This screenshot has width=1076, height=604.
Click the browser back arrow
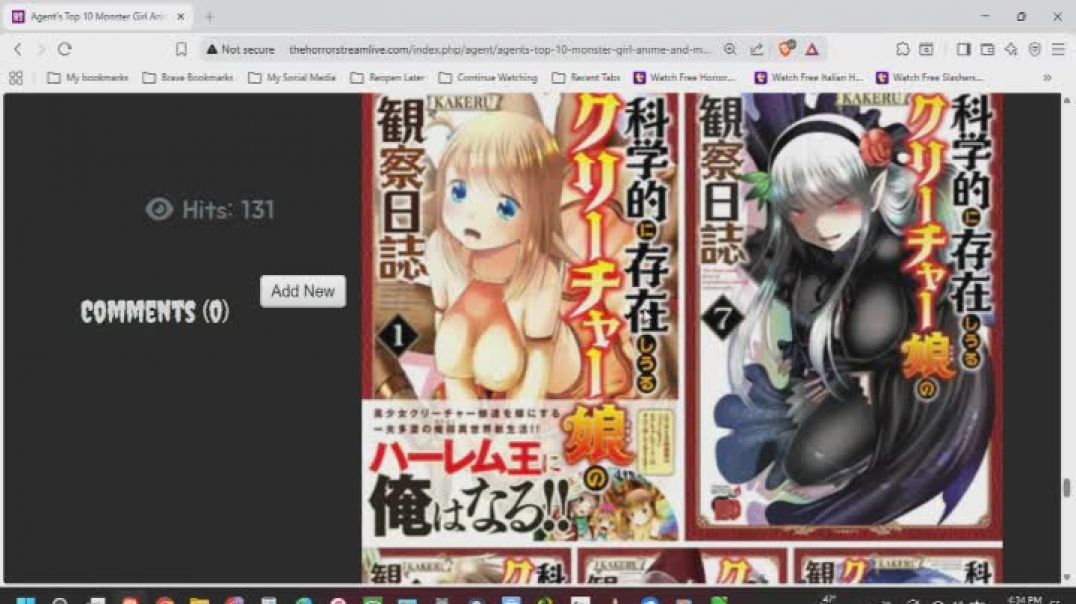pyautogui.click(x=17, y=49)
